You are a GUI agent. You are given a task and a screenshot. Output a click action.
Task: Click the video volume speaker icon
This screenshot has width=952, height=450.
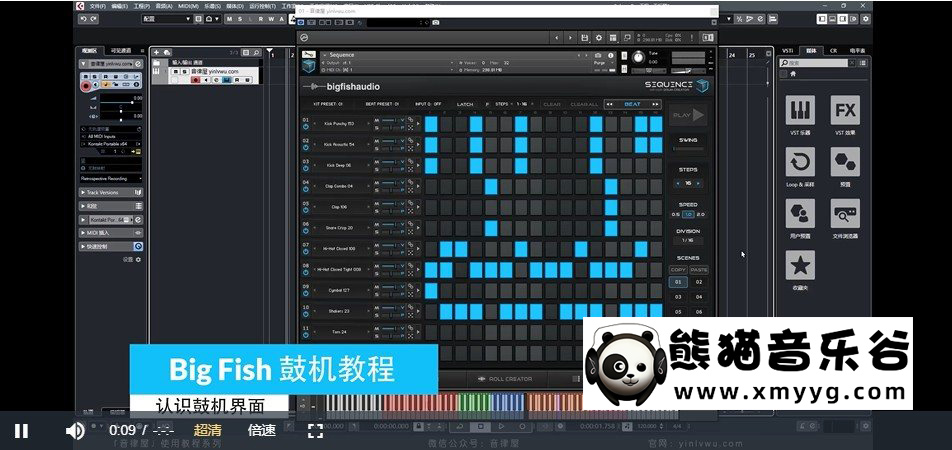[x=75, y=431]
